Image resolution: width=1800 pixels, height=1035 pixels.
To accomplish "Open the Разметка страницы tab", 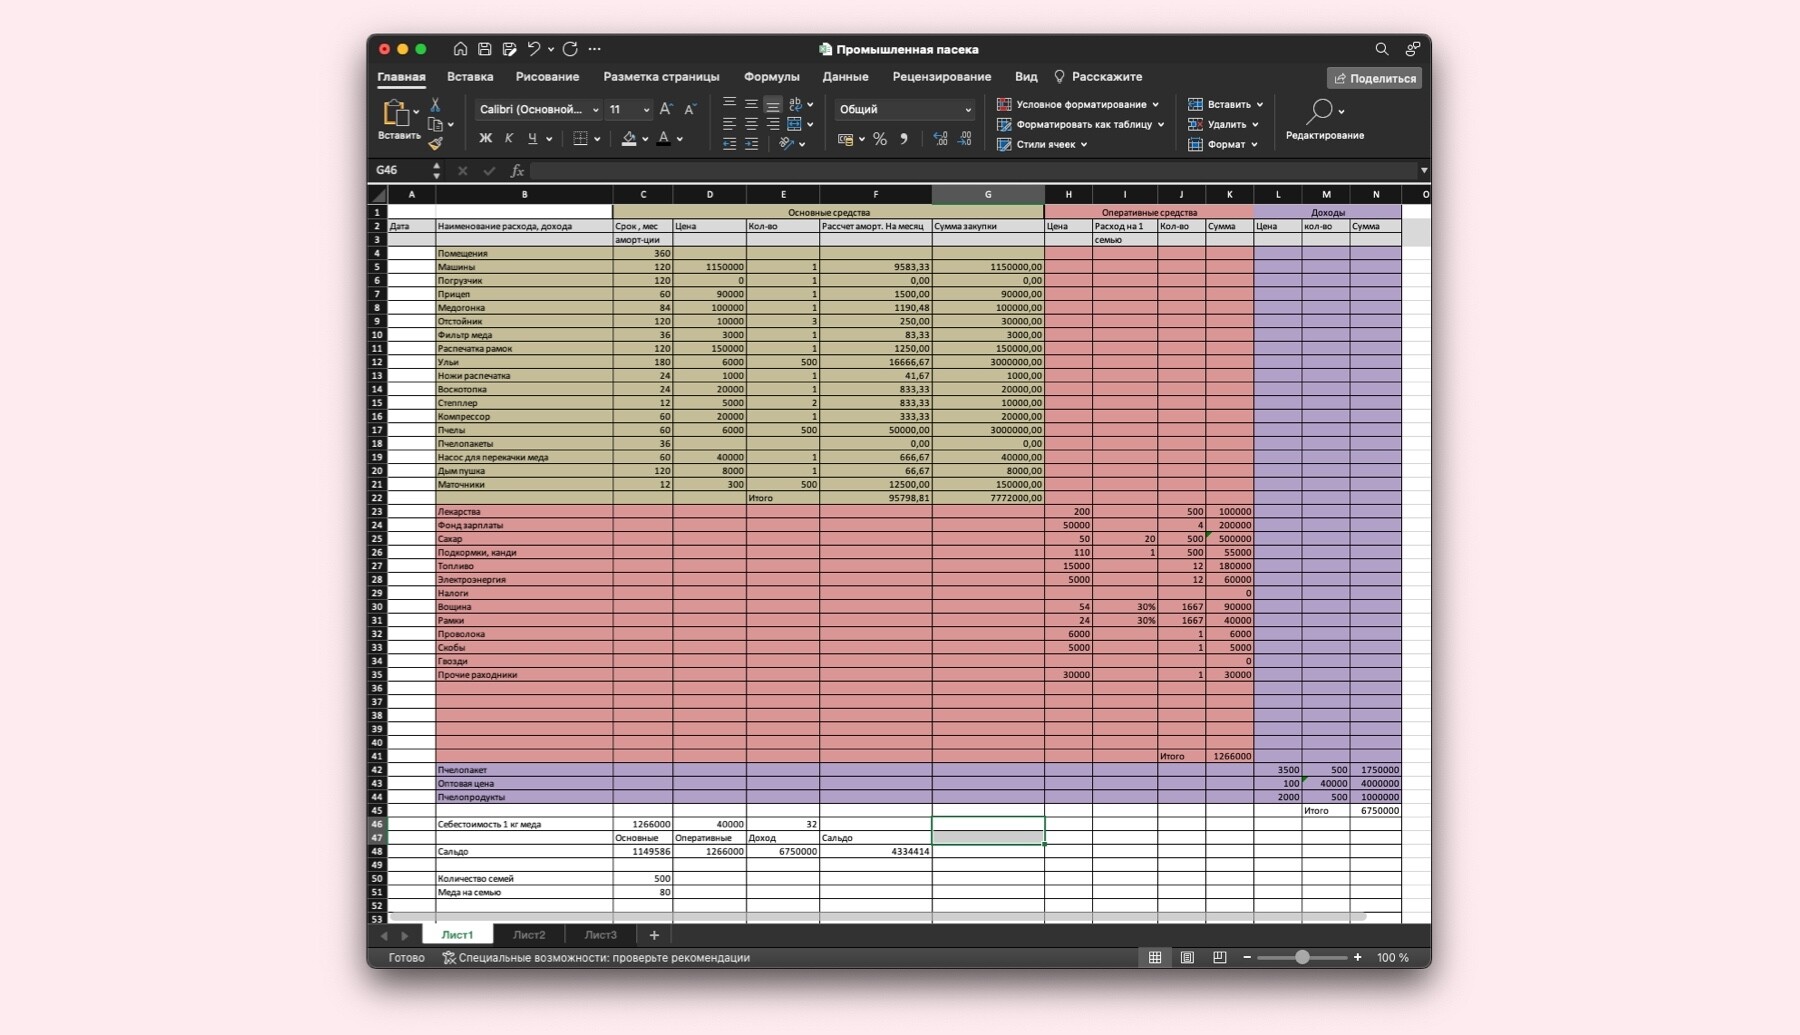I will tap(661, 77).
